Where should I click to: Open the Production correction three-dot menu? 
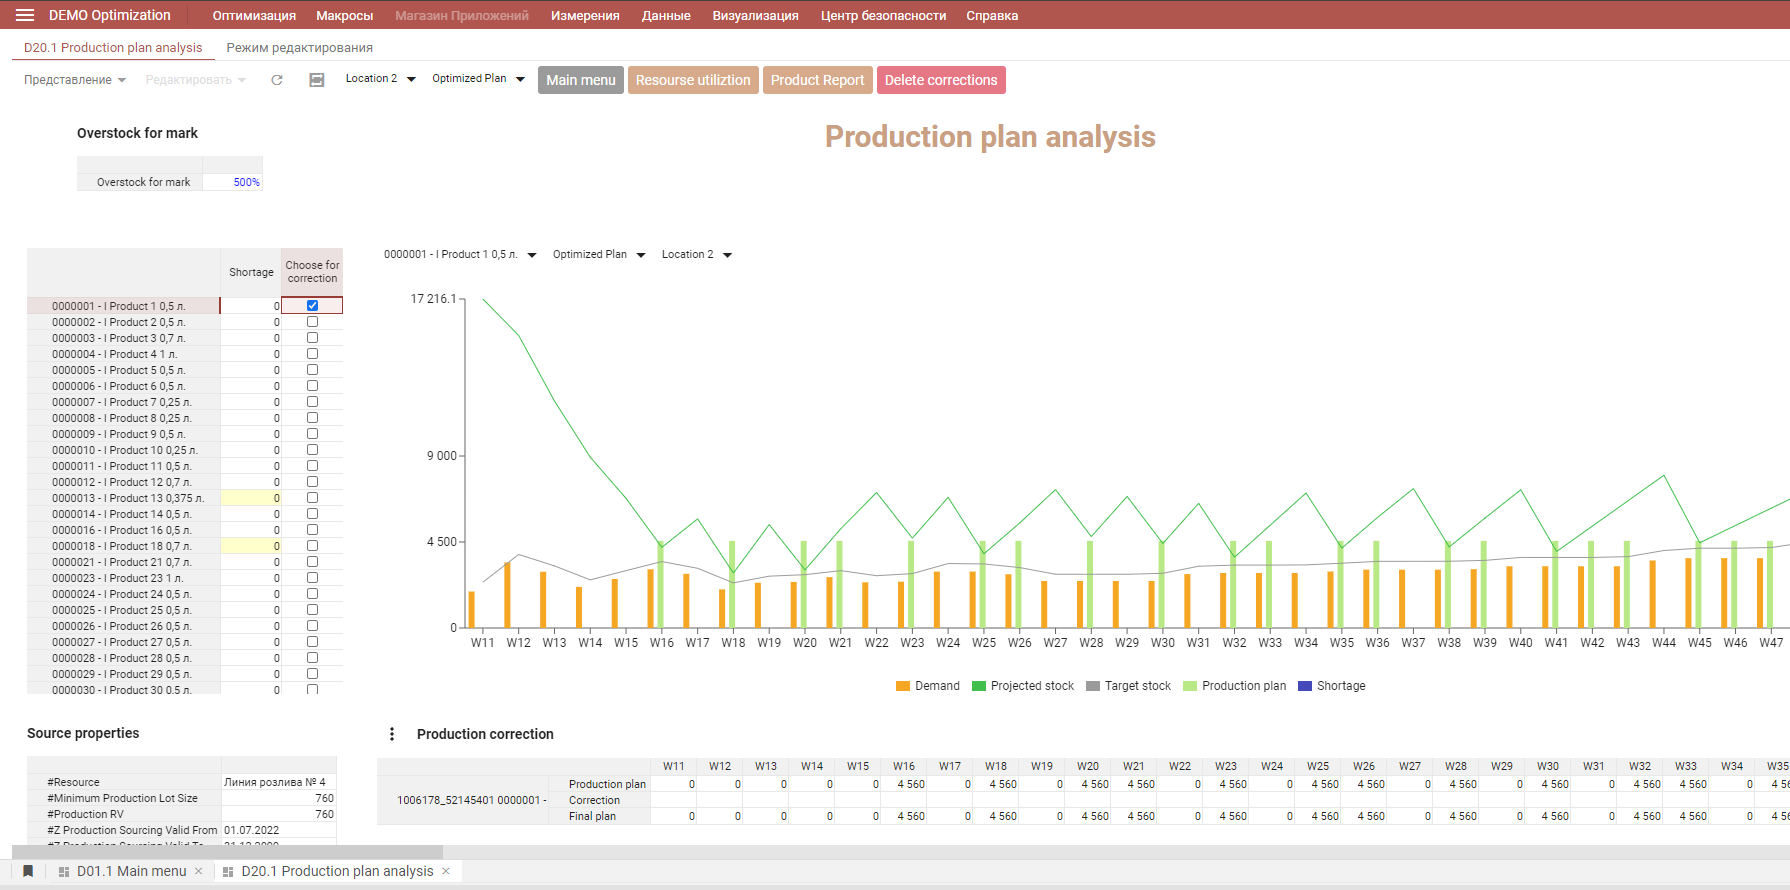(392, 734)
